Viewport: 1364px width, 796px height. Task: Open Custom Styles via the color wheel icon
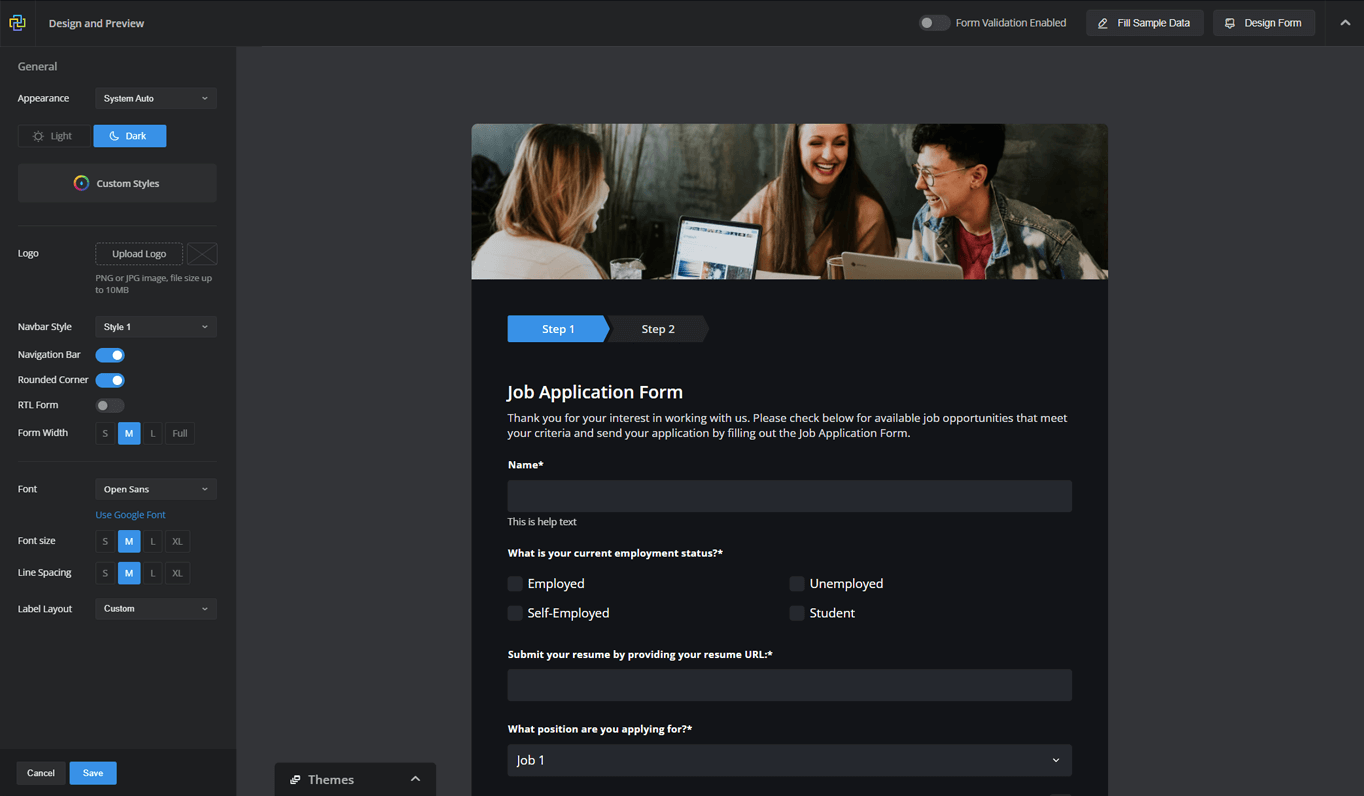coord(81,183)
